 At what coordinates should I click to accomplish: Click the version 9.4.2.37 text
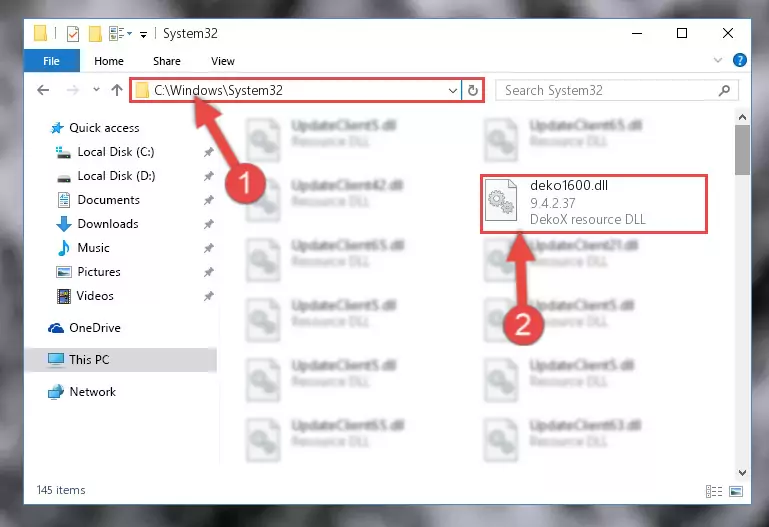(x=553, y=203)
